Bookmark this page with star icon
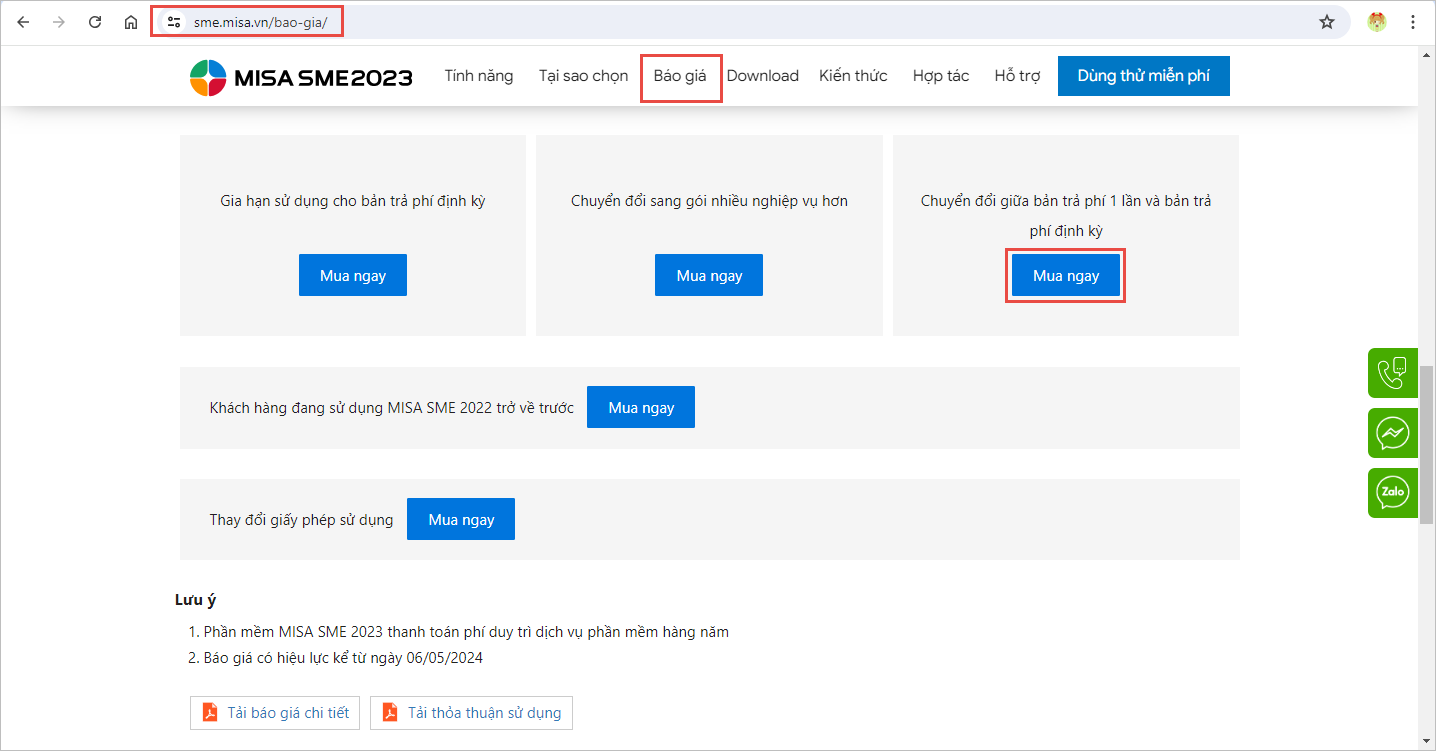The width and height of the screenshot is (1436, 751). pos(1327,22)
